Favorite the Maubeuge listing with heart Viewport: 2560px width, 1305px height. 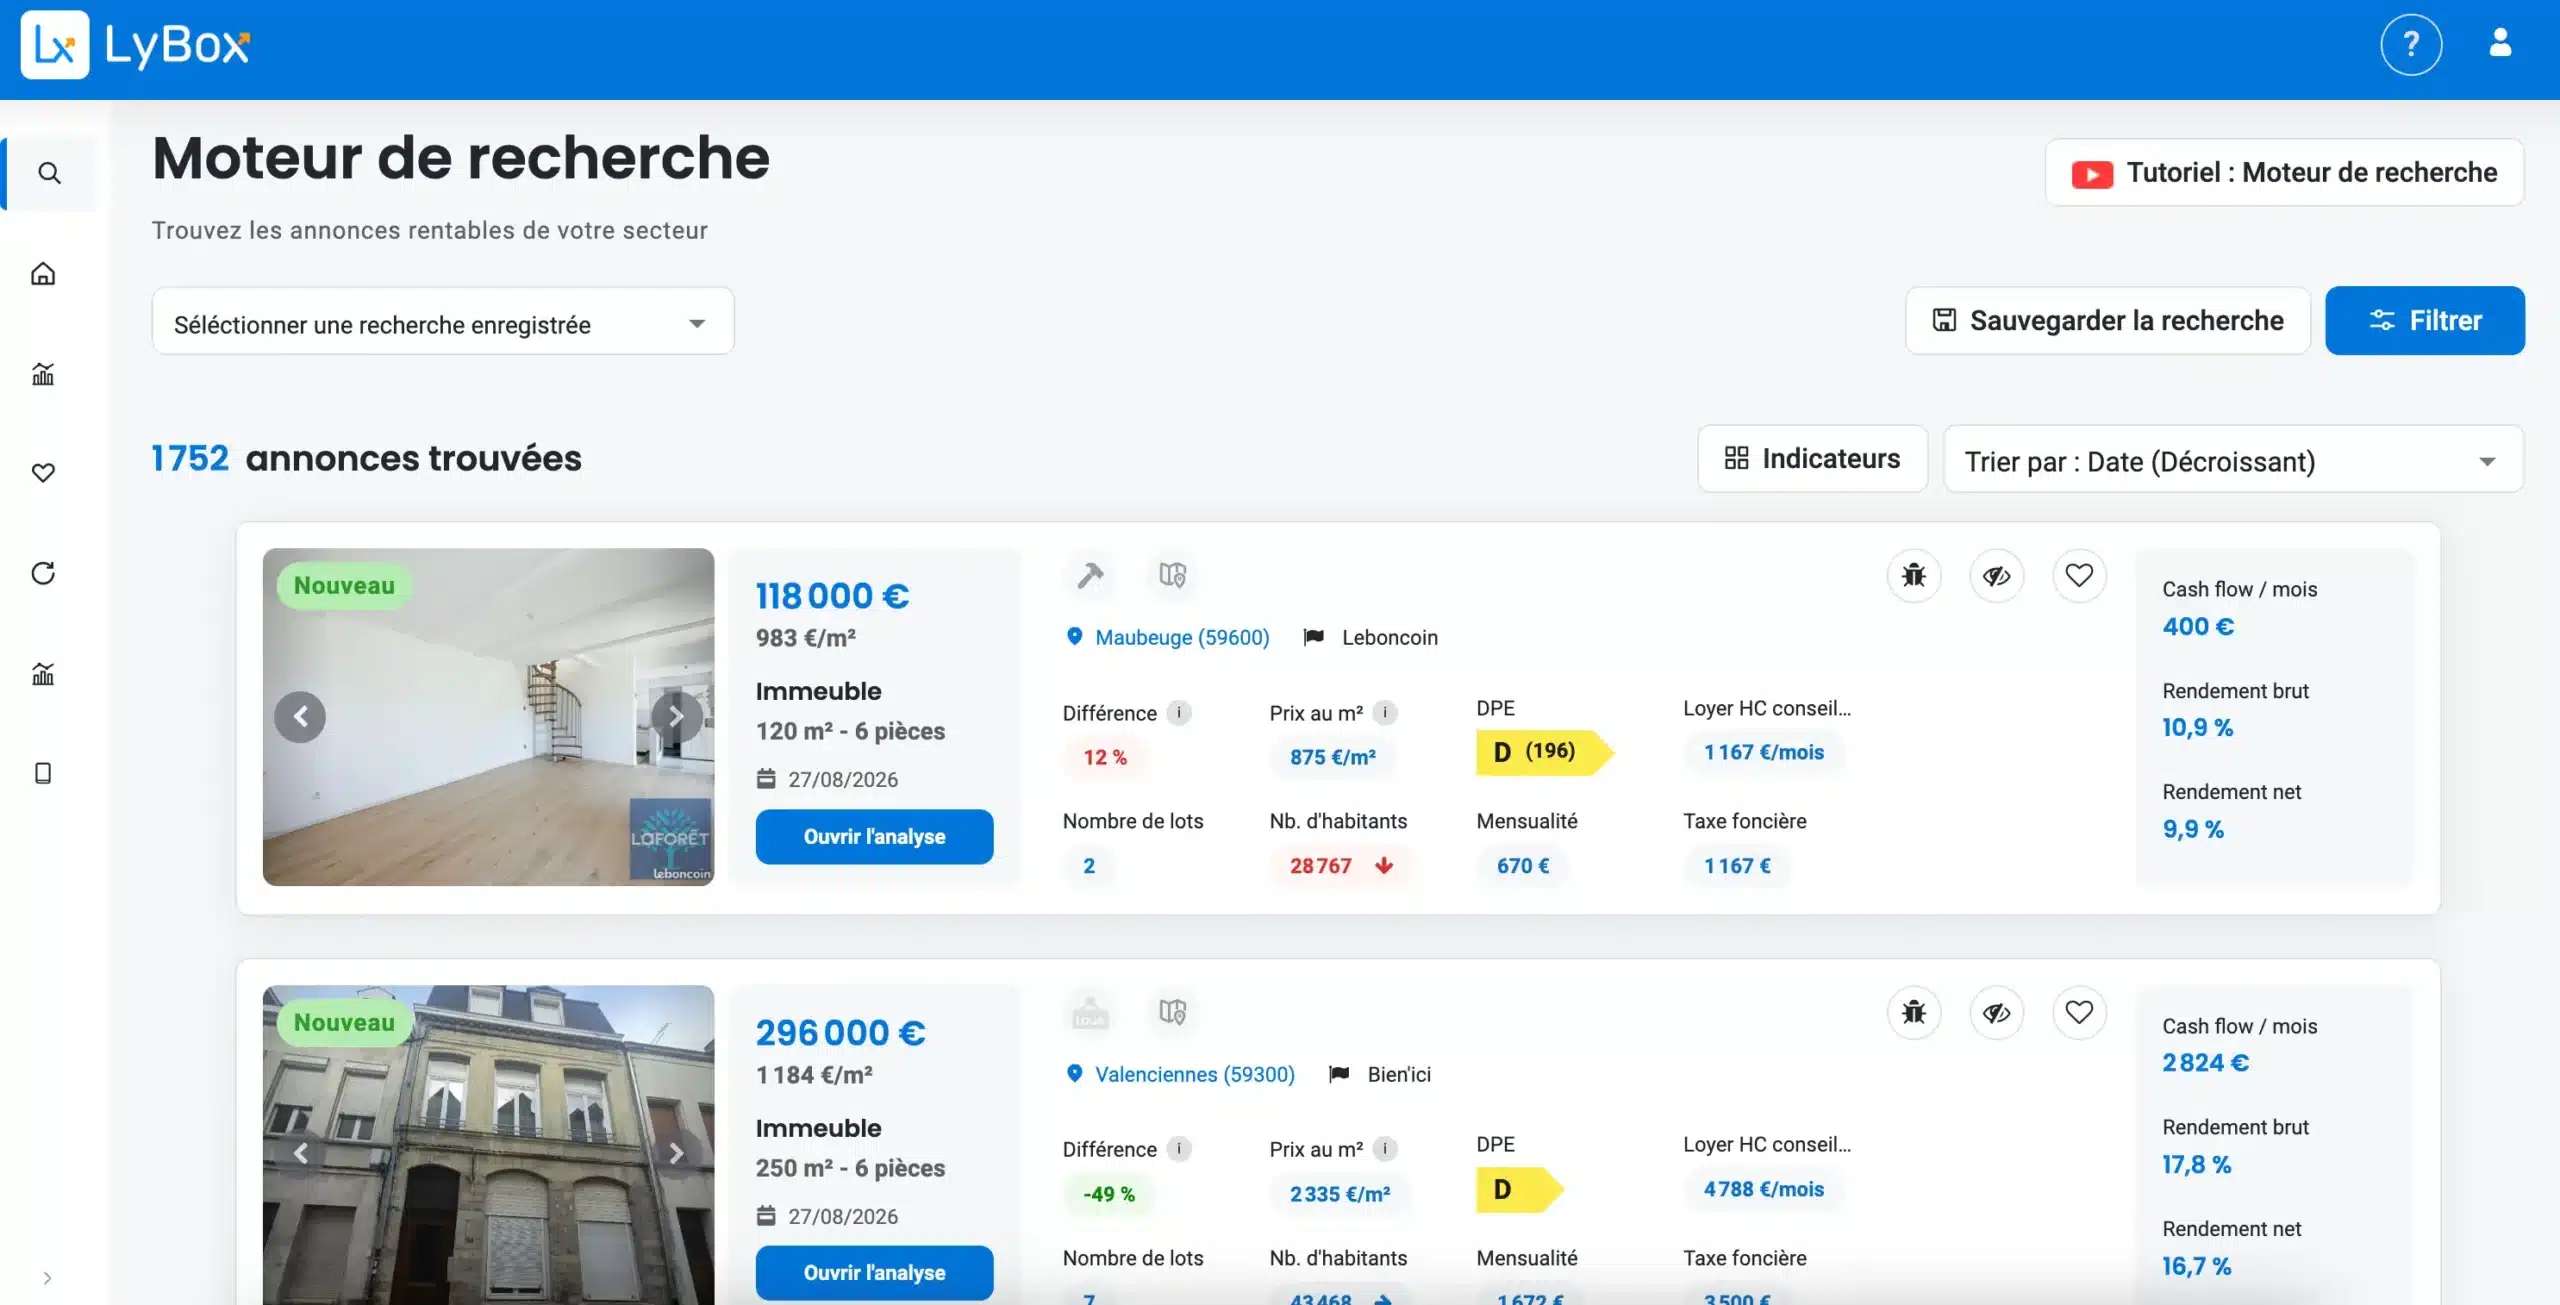2080,576
